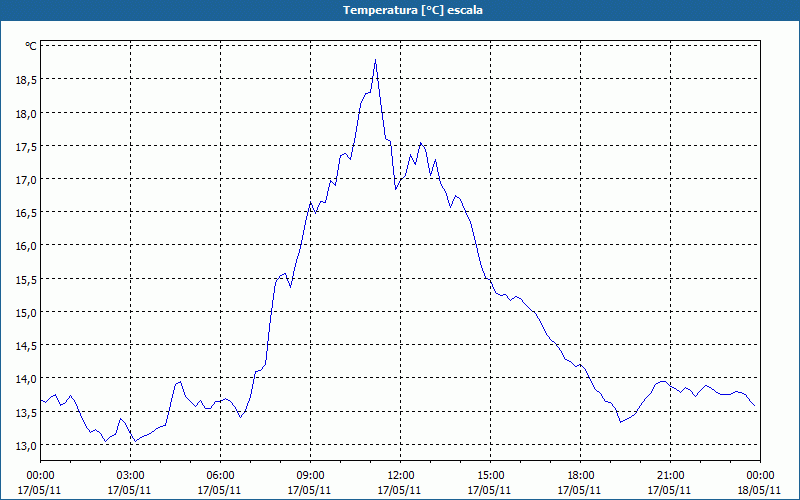Select the °C unit label on the axis

(31, 46)
